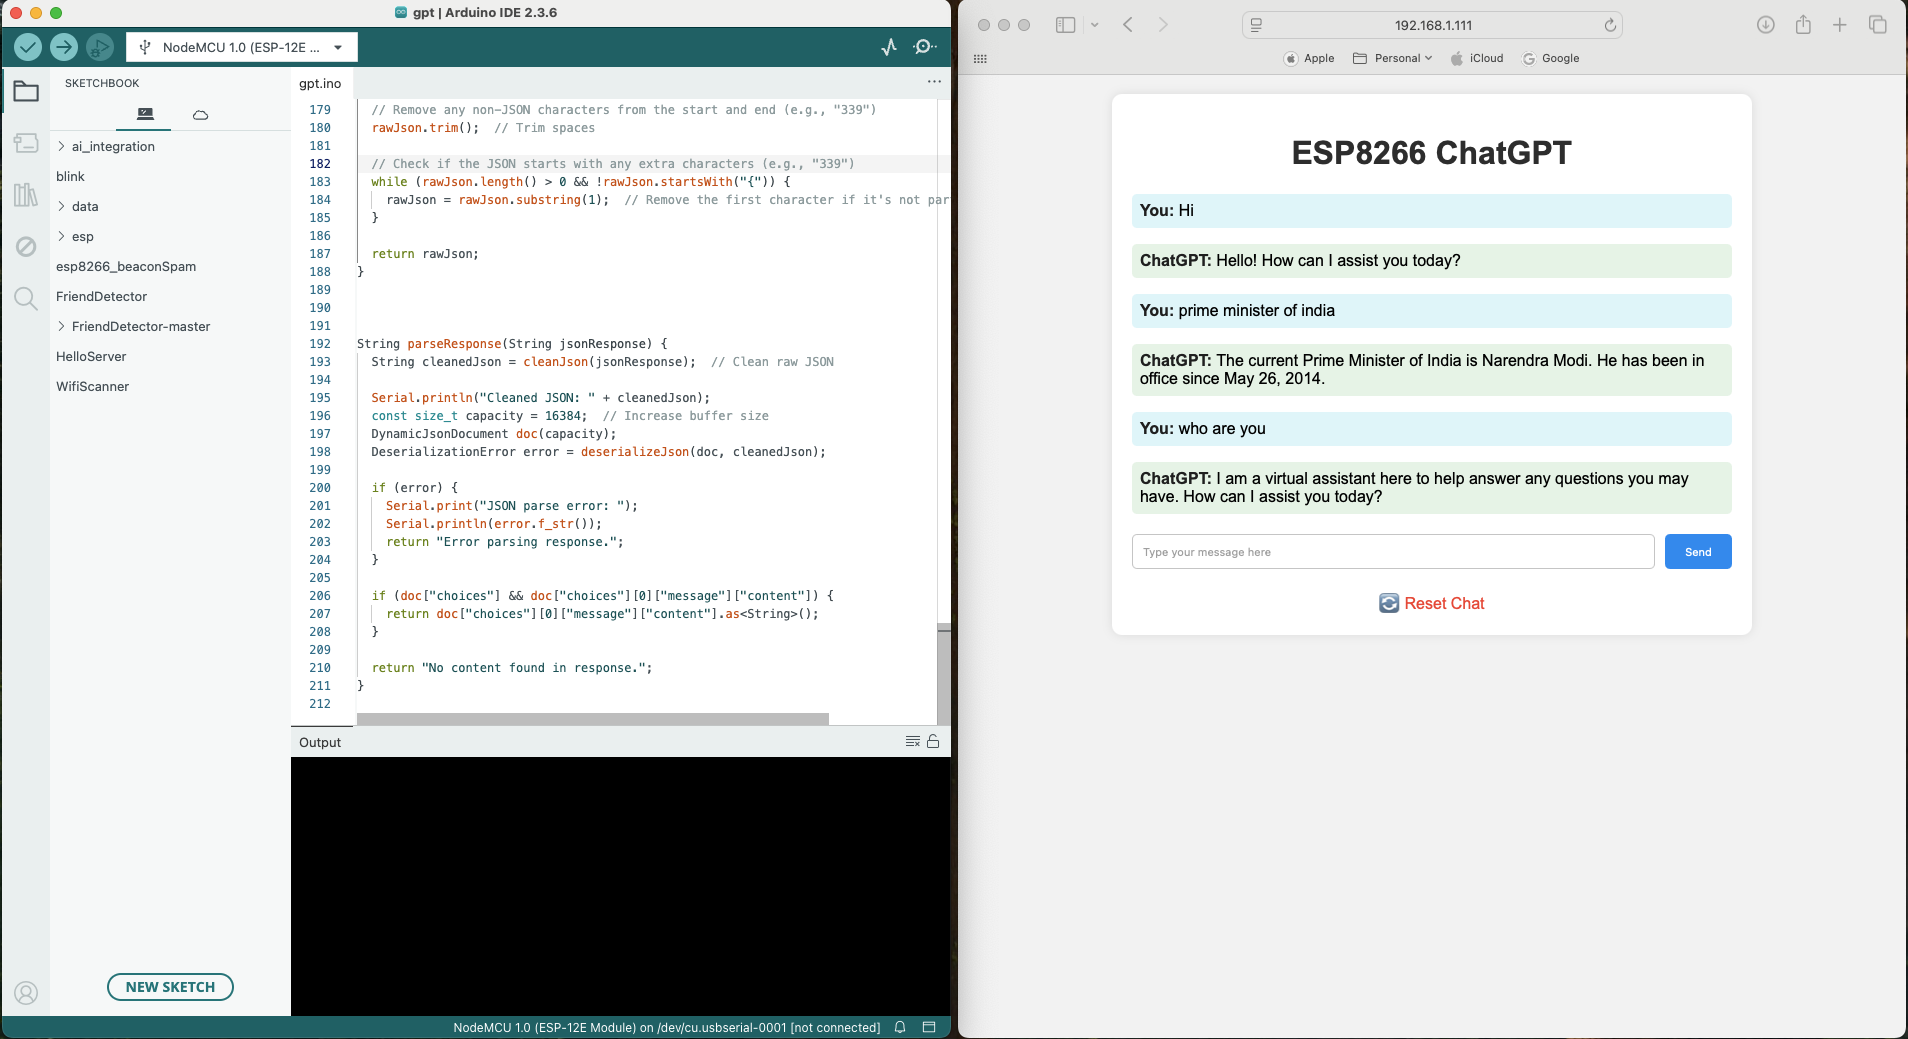Toggle output word wrap icon
Screen dimensions: 1908x1039
point(912,741)
